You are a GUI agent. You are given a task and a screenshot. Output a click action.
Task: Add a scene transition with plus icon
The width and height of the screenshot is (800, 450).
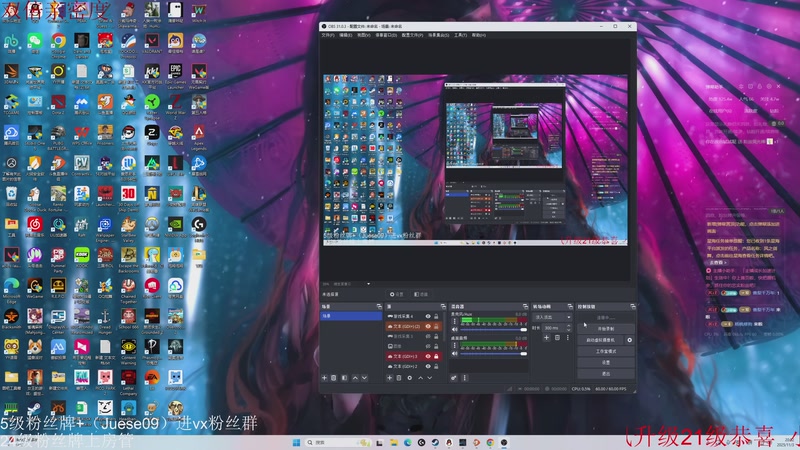pyautogui.click(x=546, y=338)
